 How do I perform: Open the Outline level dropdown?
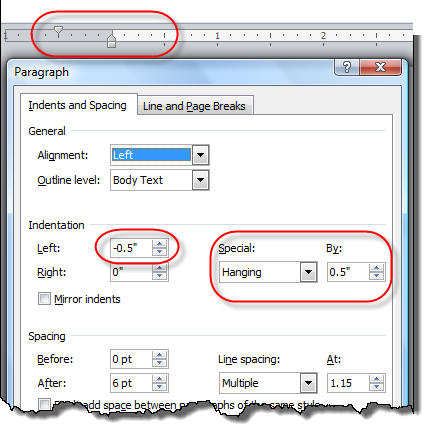[200, 180]
